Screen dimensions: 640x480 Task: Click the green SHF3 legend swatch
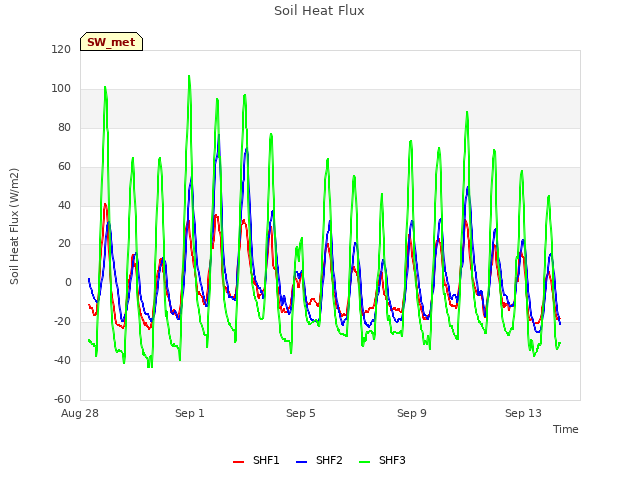[364, 462]
